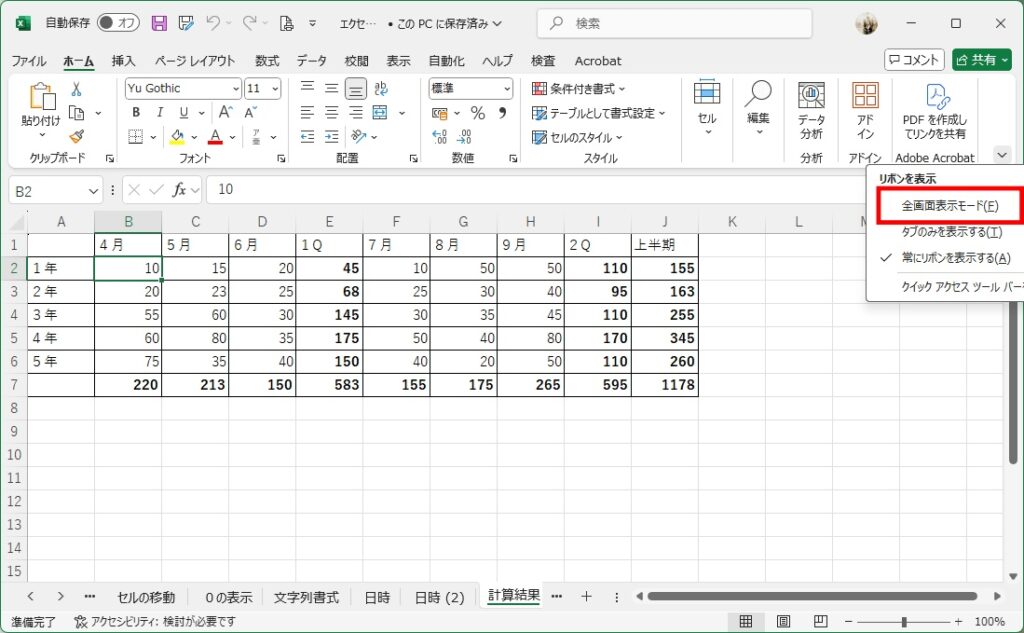The width and height of the screenshot is (1024, 633).
Task: Open the Insert ribbon tab
Action: (x=124, y=61)
